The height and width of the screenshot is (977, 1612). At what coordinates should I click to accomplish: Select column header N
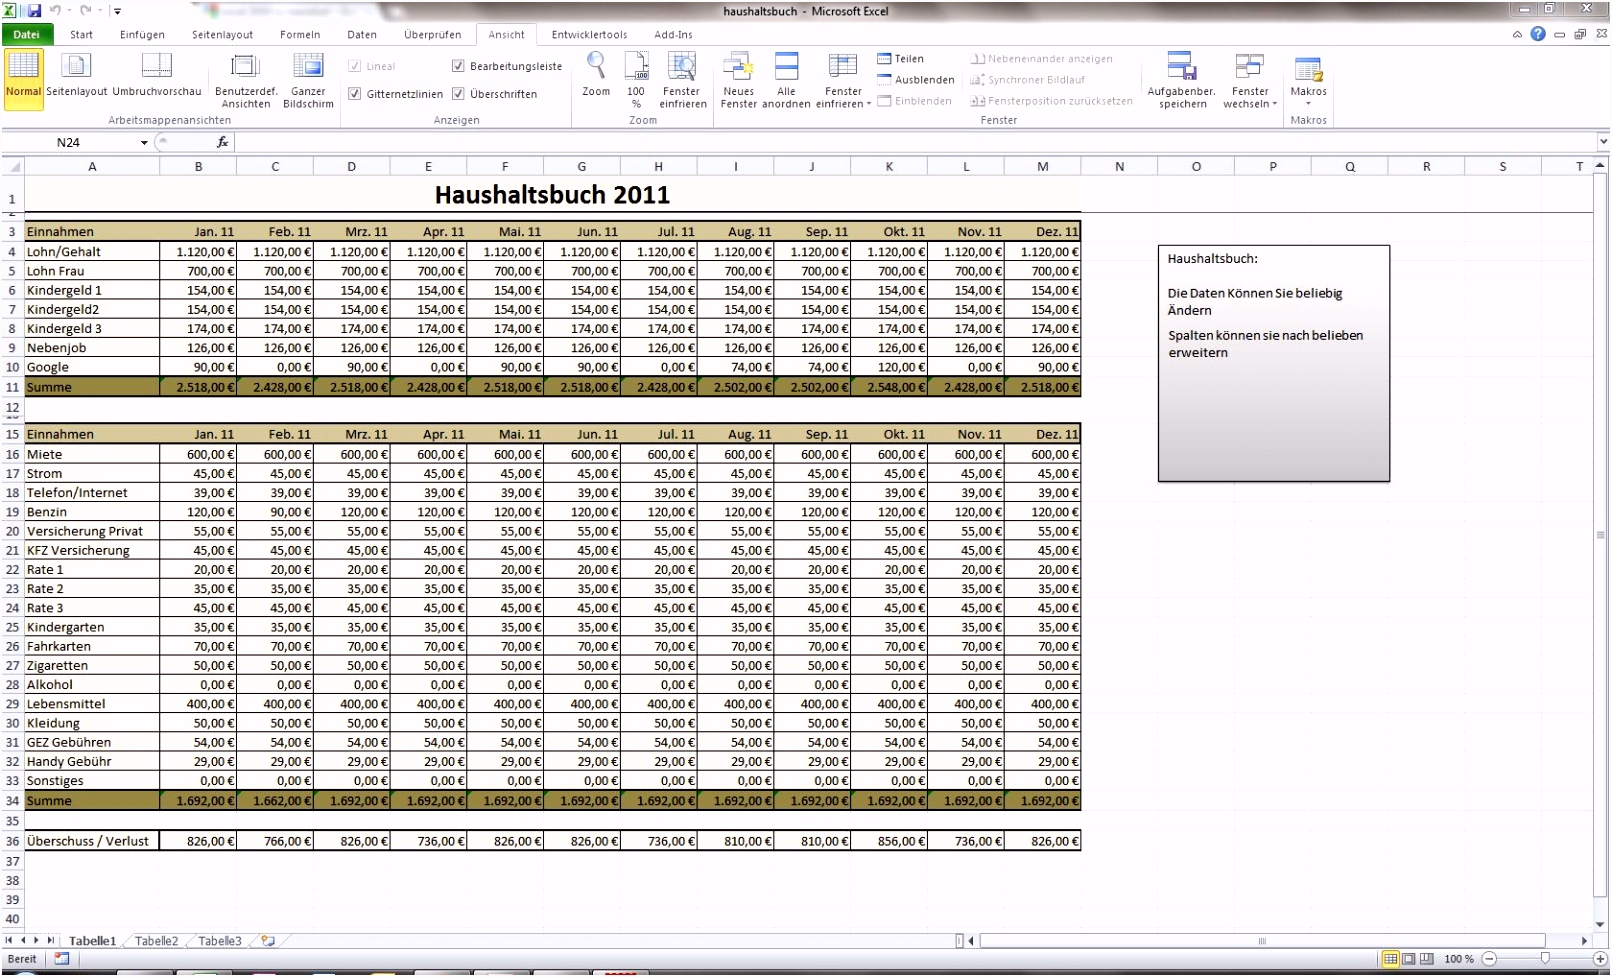pyautogui.click(x=1119, y=166)
